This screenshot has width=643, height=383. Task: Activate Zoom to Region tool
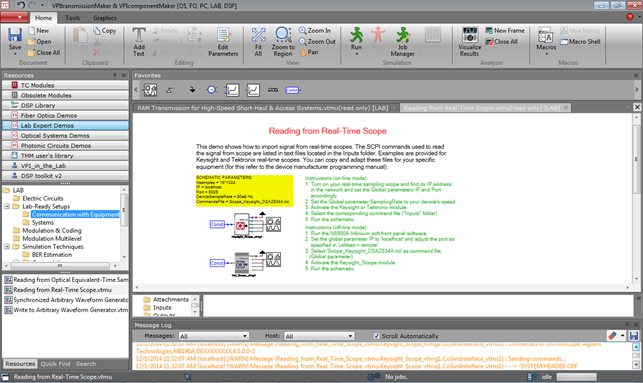point(283,41)
